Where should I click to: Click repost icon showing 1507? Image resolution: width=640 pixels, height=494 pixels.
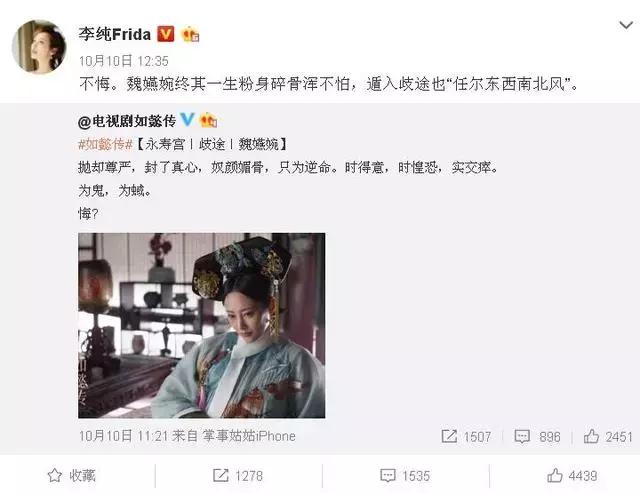466,436
